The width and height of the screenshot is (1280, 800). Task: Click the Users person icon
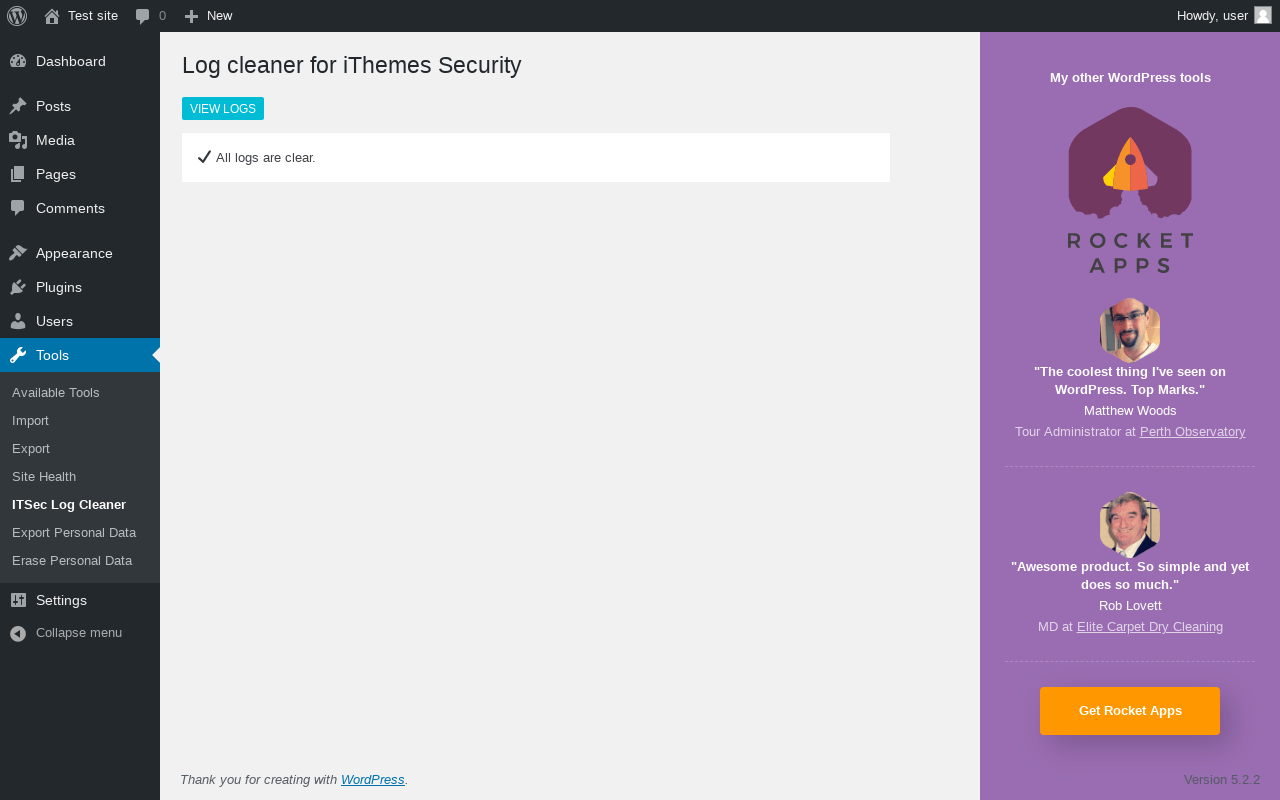coord(18,321)
